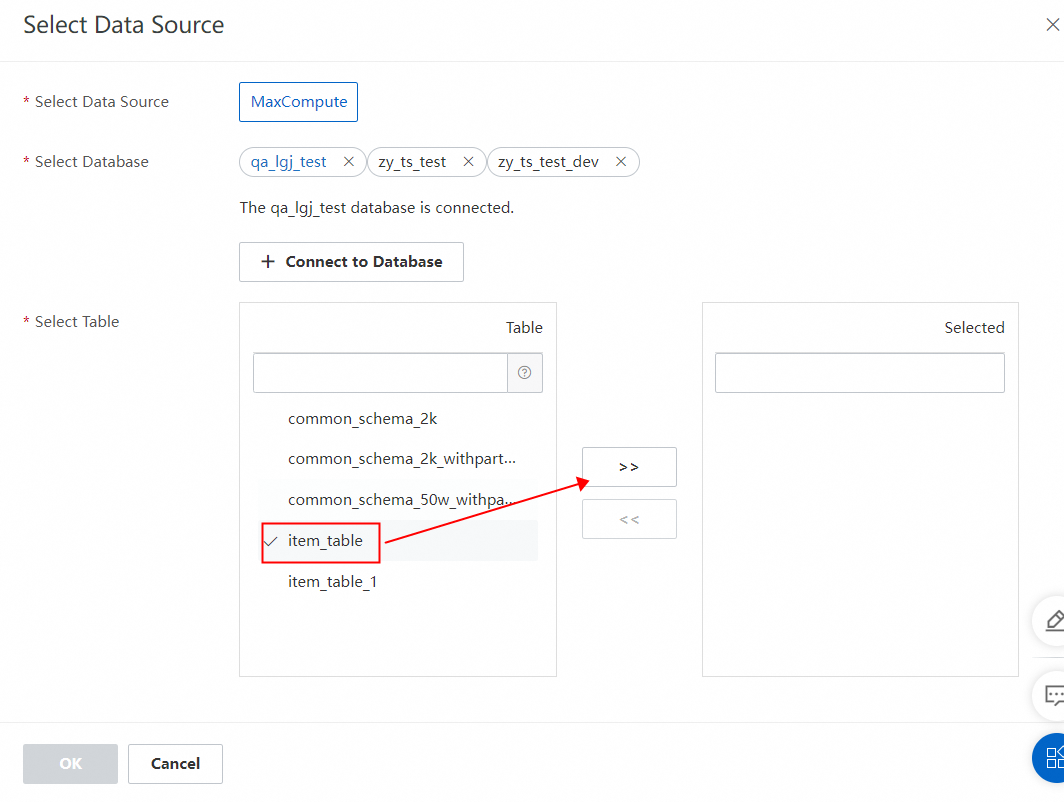Open the floating chat feedback icon
Image resolution: width=1064 pixels, height=802 pixels.
1053,694
